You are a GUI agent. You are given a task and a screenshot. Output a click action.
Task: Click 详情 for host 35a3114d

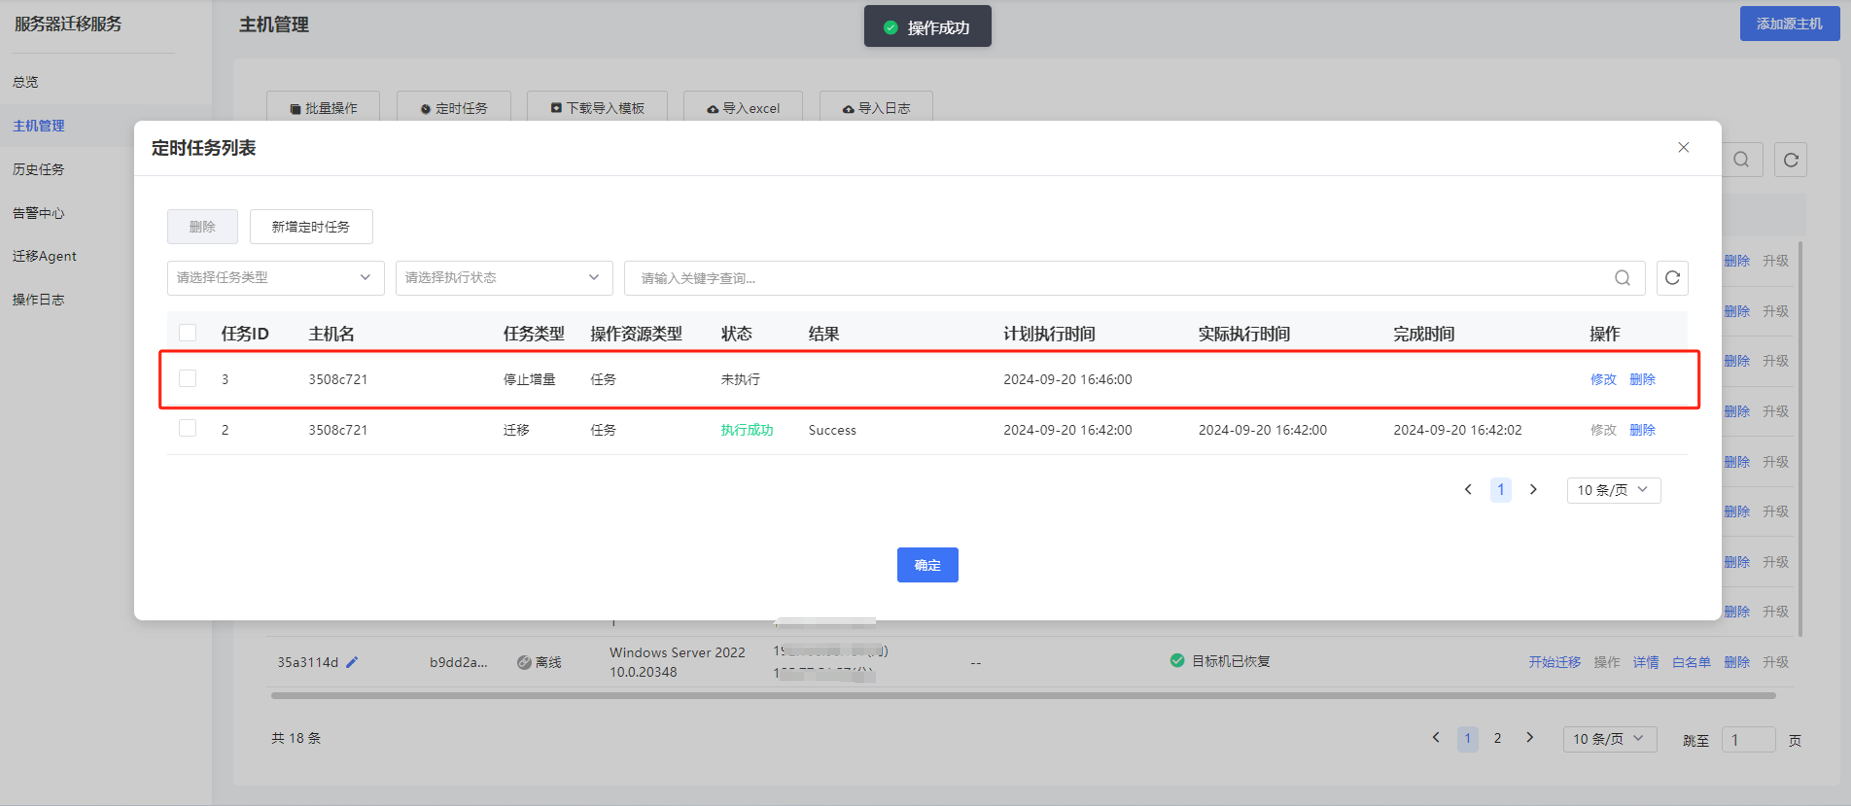click(1646, 662)
